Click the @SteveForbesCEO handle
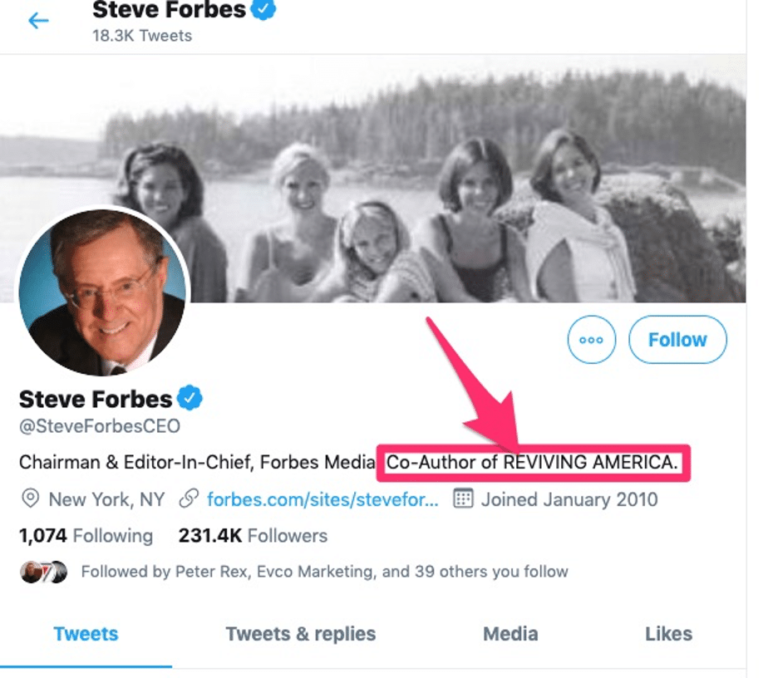Viewport: 768px width, 678px height. coord(100,427)
